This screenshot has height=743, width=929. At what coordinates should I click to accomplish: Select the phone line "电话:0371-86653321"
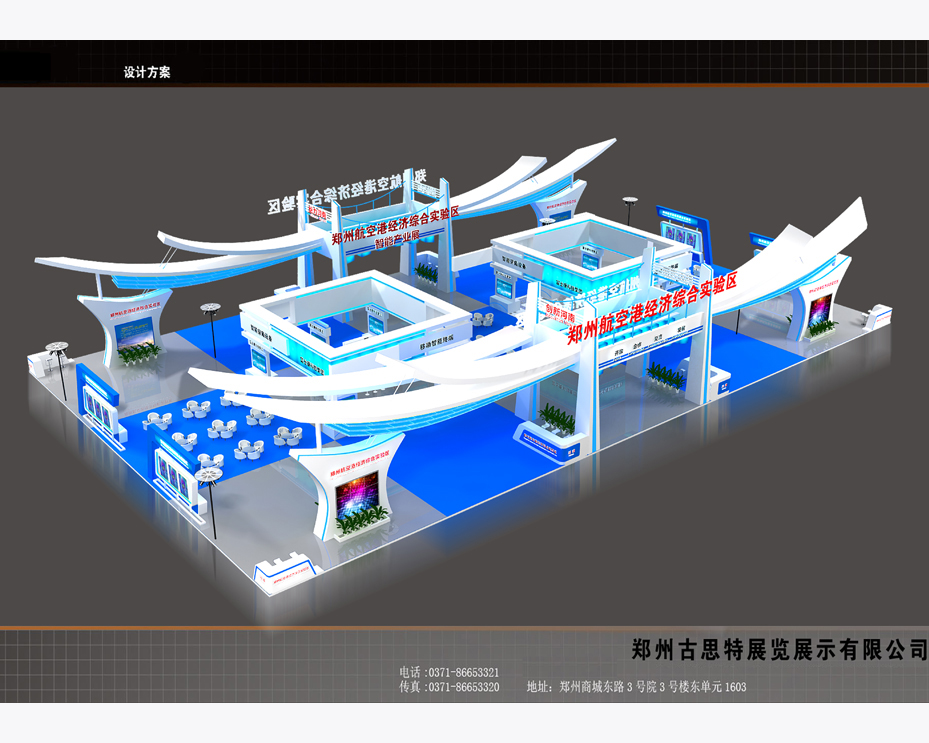449,672
